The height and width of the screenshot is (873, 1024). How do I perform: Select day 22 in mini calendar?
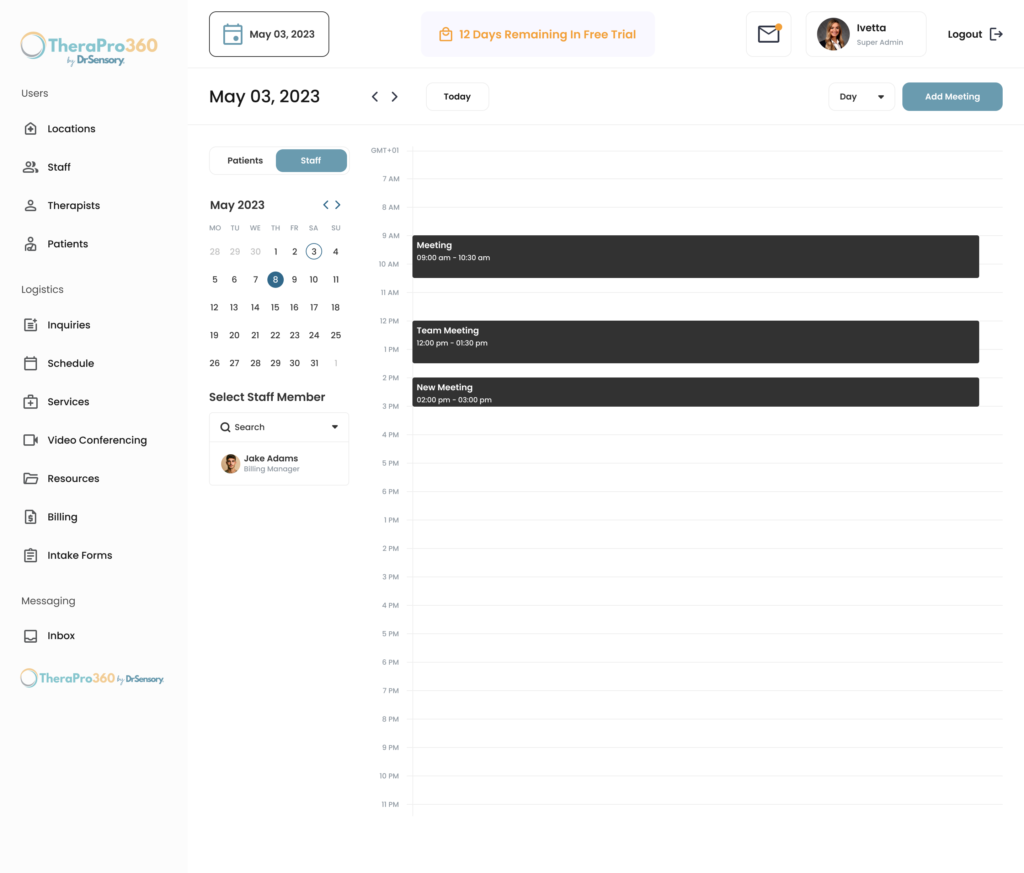[275, 336]
